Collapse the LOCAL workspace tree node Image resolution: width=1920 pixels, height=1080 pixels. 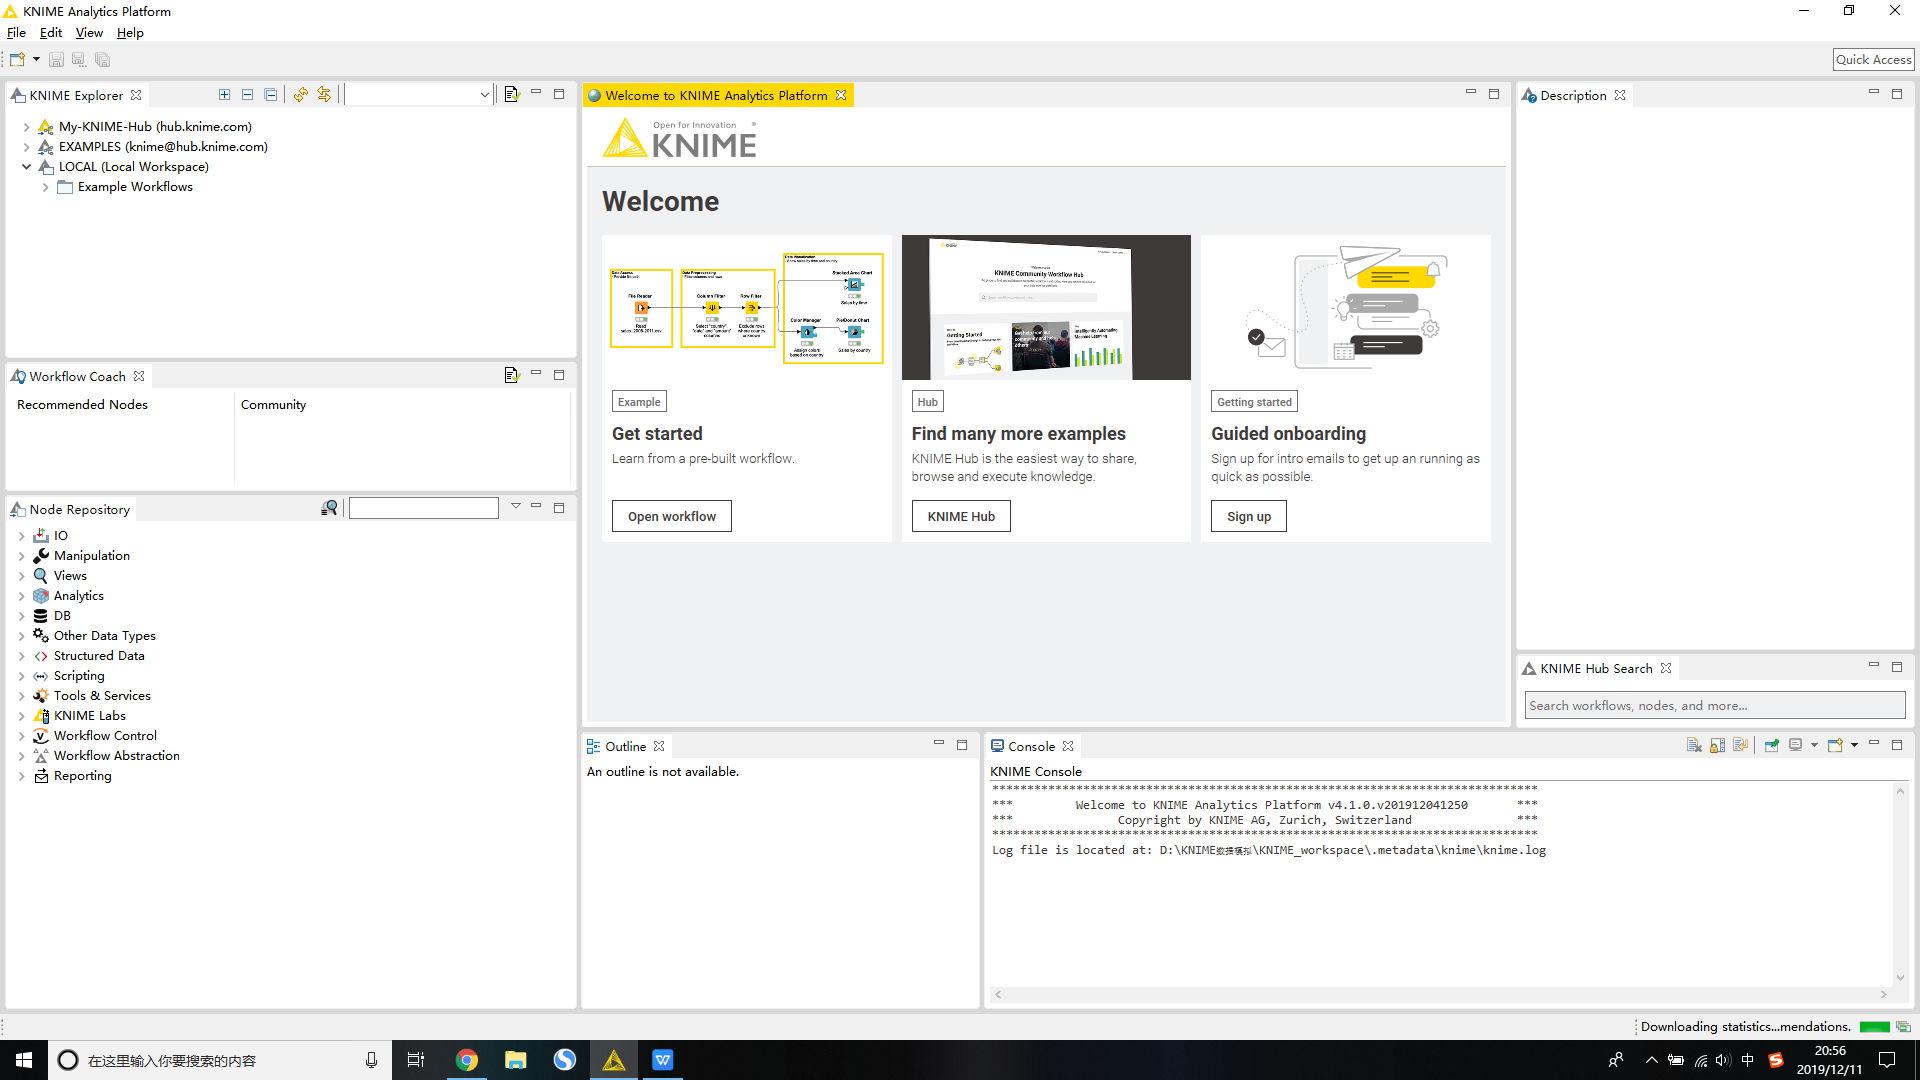click(x=27, y=167)
